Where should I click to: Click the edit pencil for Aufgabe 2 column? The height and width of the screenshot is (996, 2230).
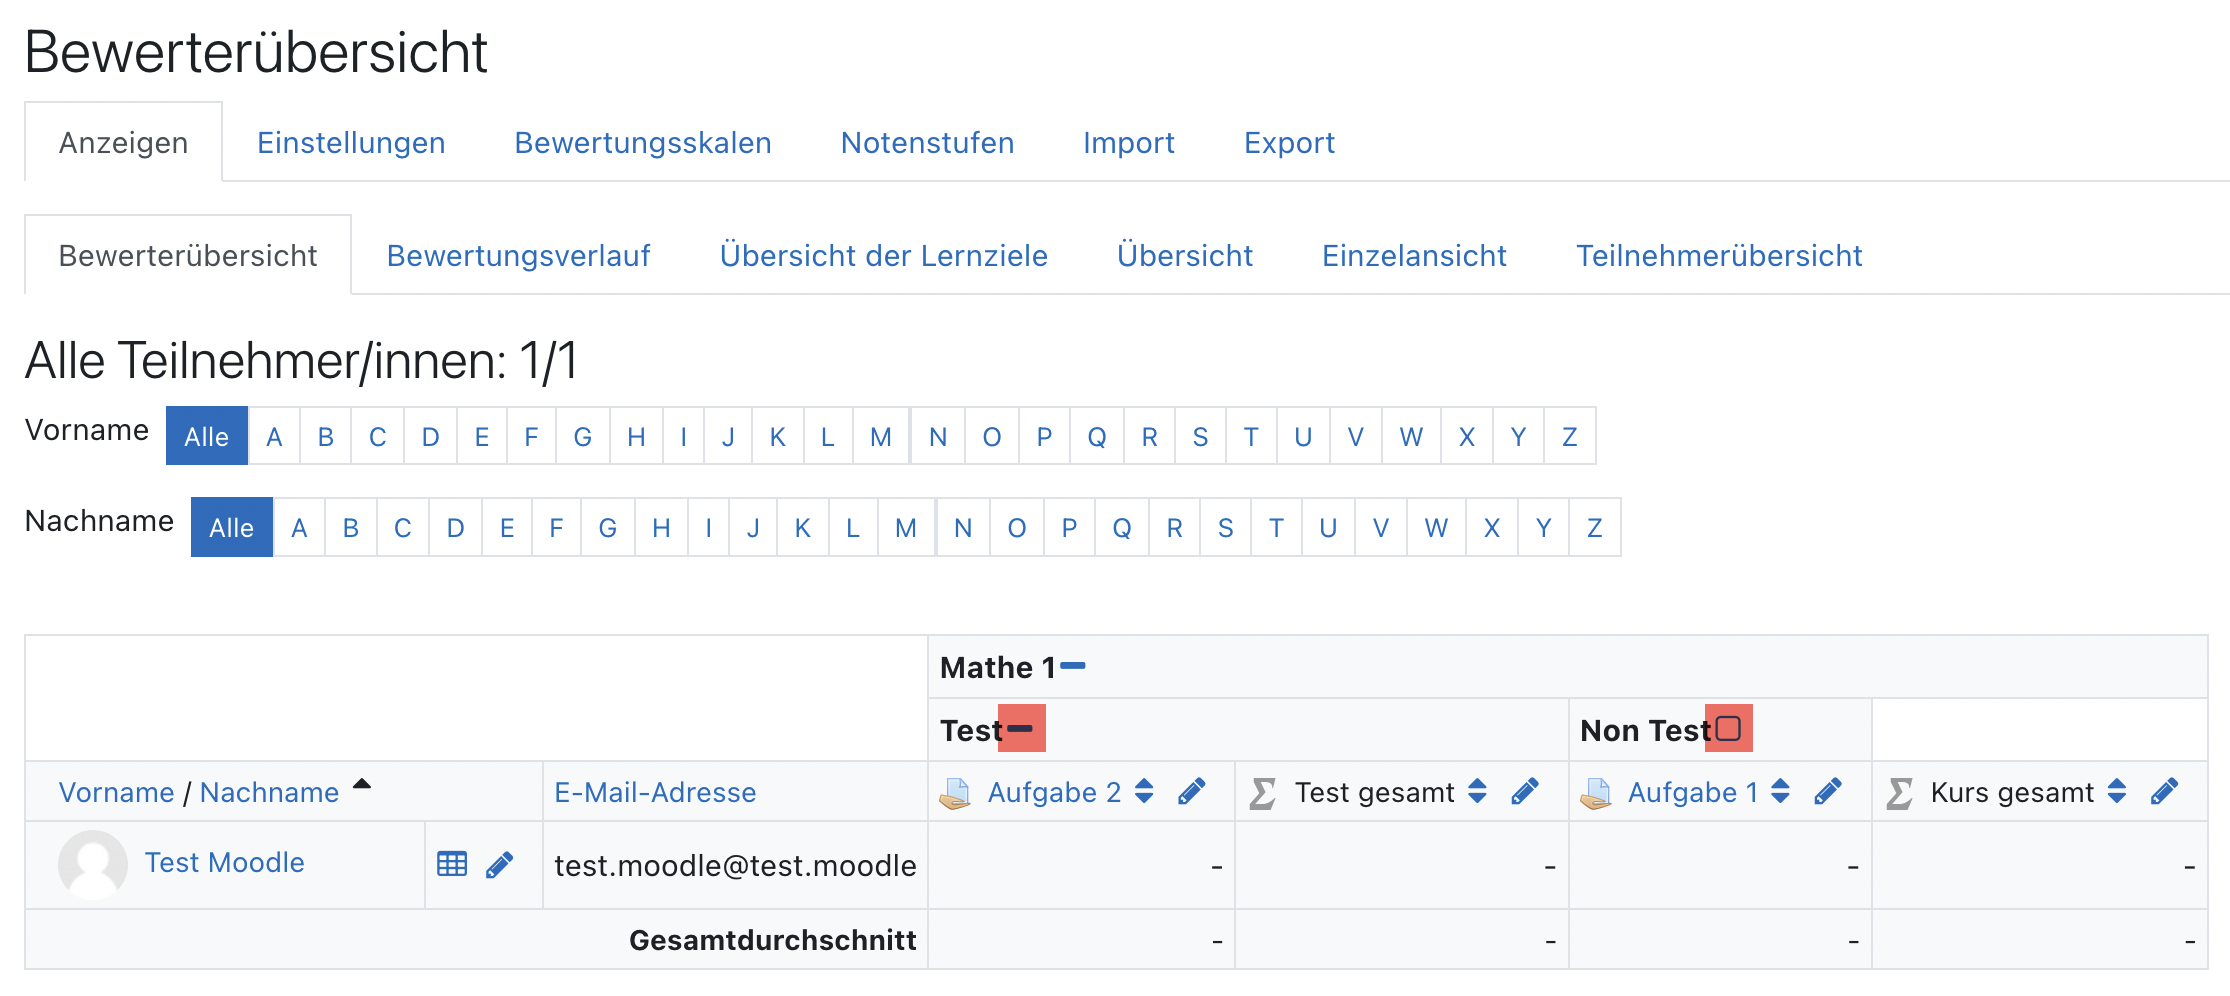(x=1191, y=792)
